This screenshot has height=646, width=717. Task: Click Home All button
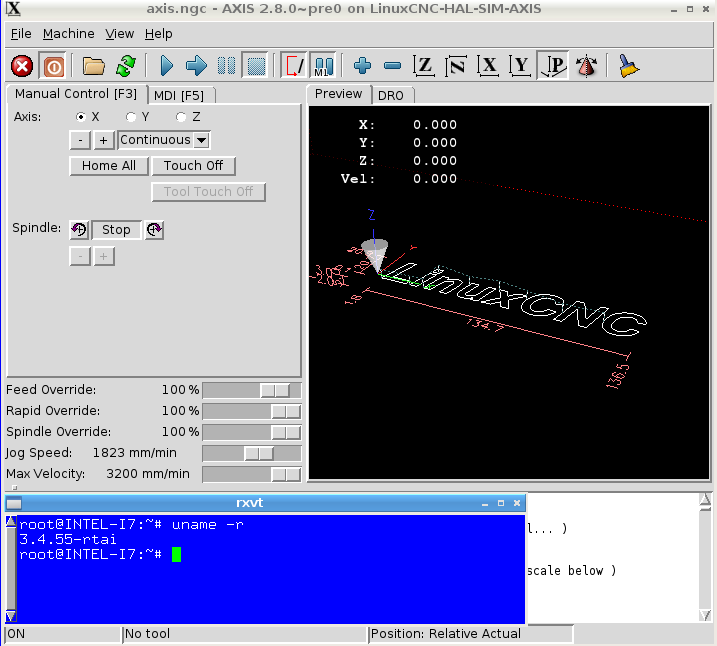[109, 166]
